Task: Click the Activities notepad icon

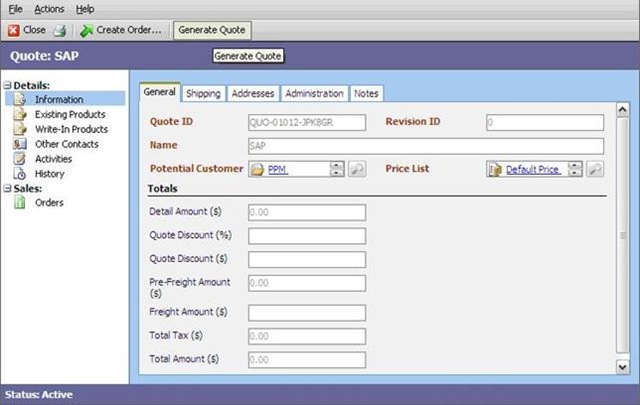Action: coord(20,159)
